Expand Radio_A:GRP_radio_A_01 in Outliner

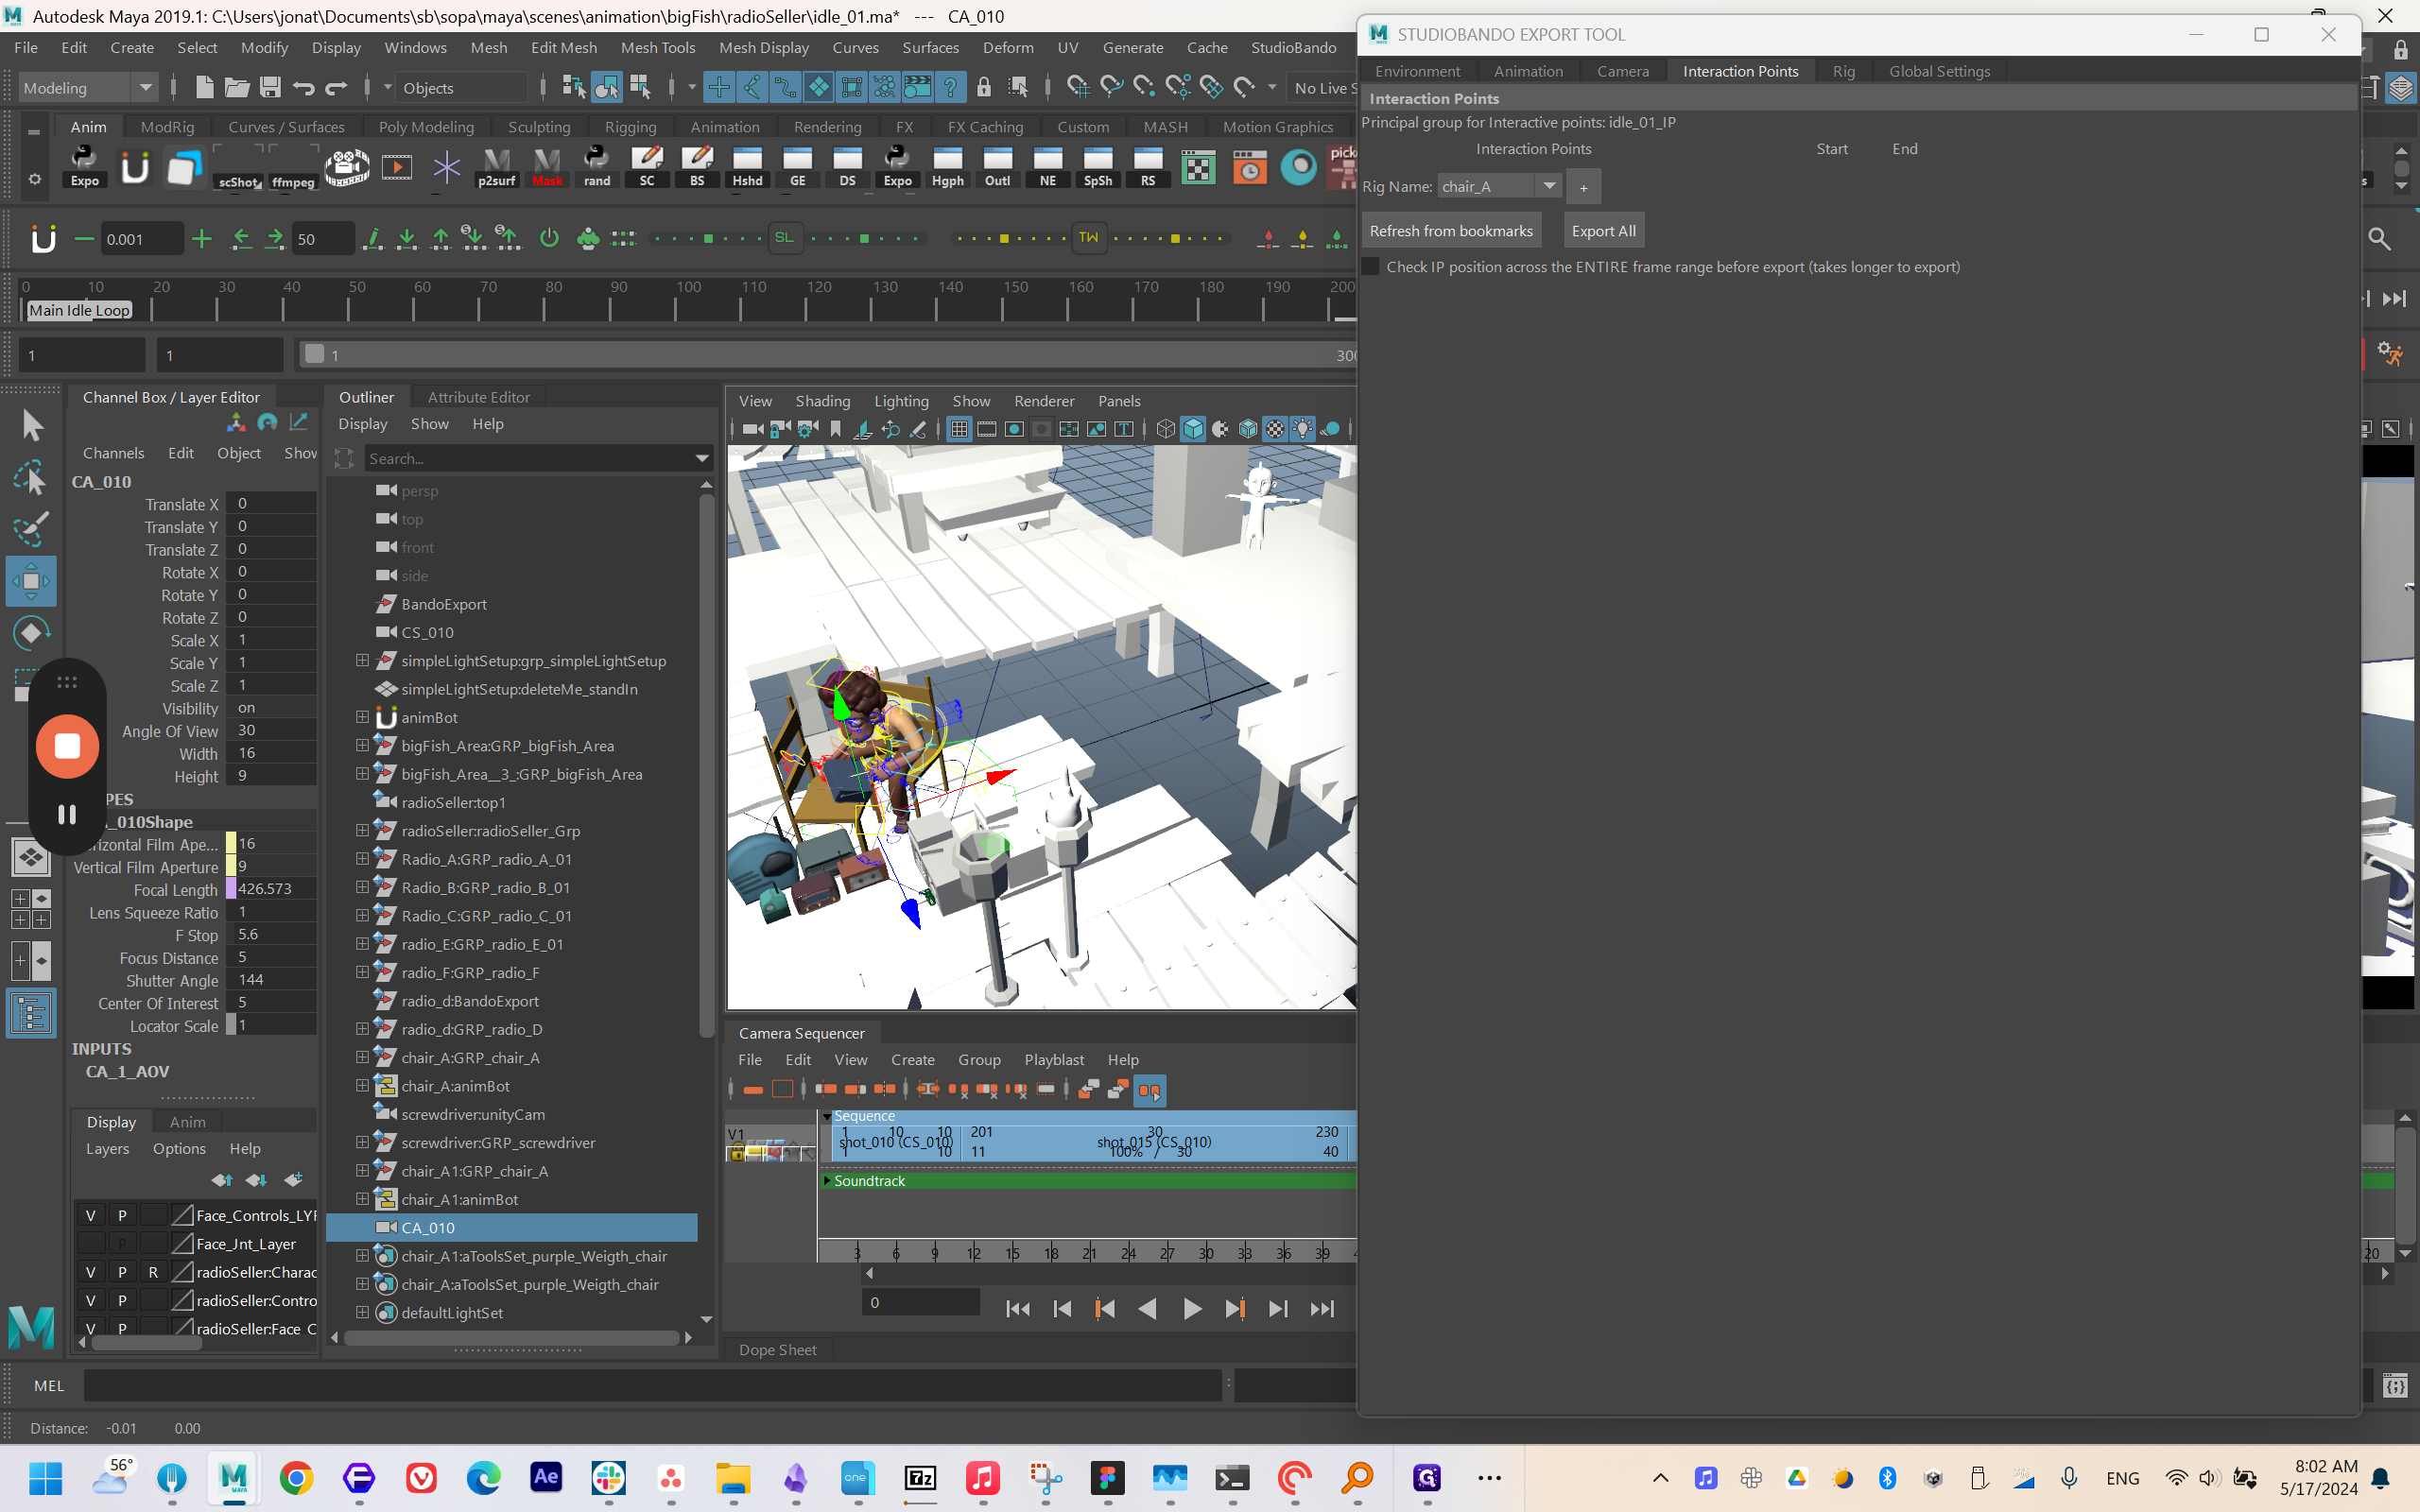[362, 858]
